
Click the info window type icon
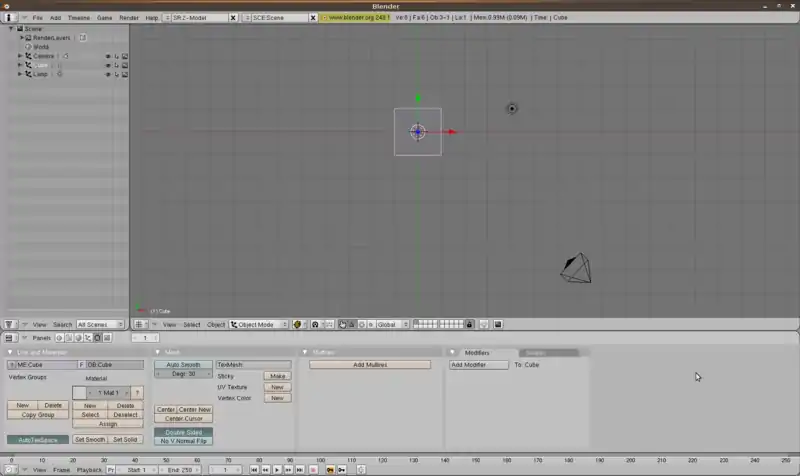(x=9, y=18)
